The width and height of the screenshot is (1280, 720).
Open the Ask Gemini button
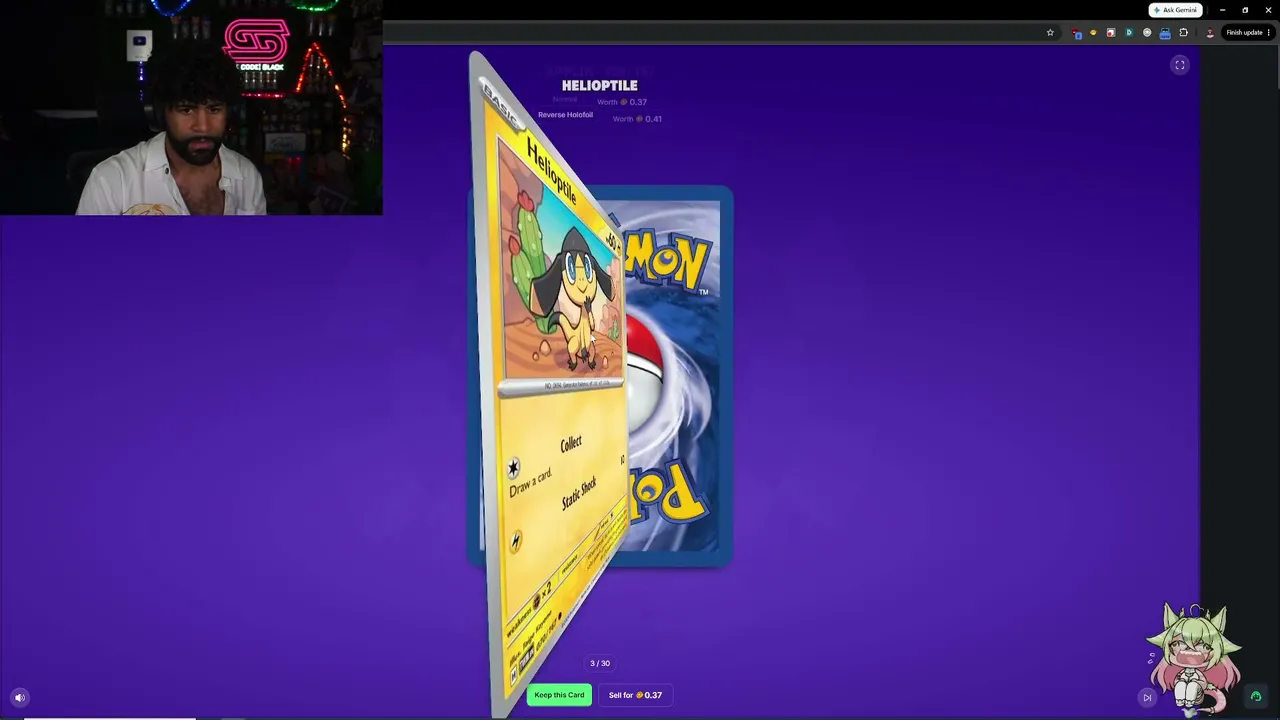pyautogui.click(x=1175, y=10)
